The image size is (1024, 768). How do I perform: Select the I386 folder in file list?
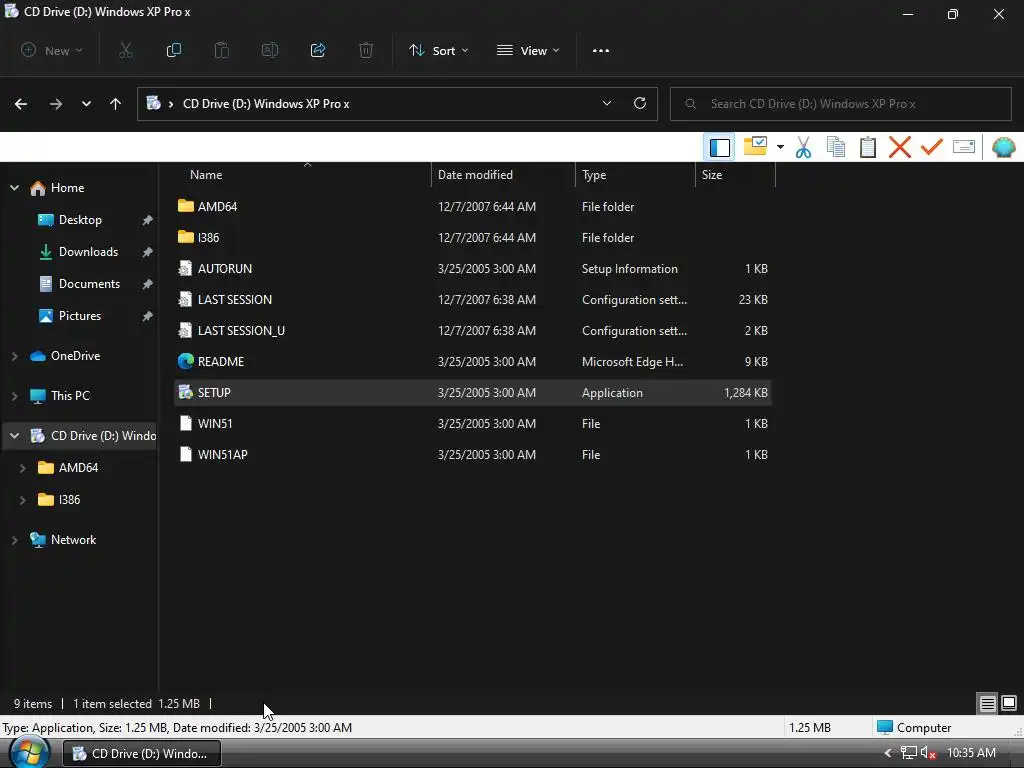point(473,238)
